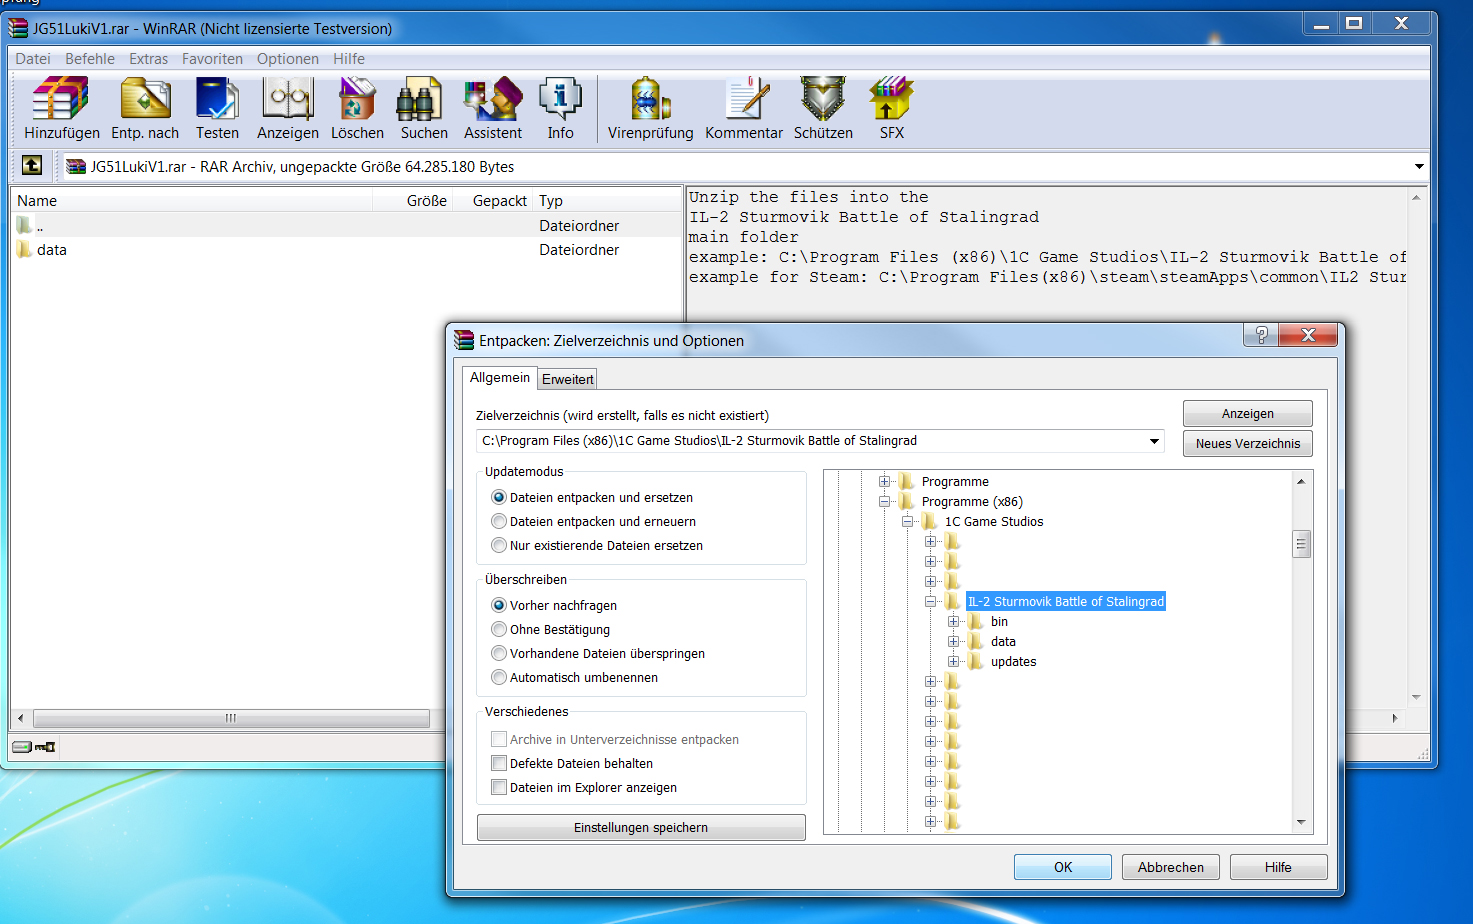Open the Hilfe menu in WinRAR menu bar
The width and height of the screenshot is (1473, 924).
(349, 59)
